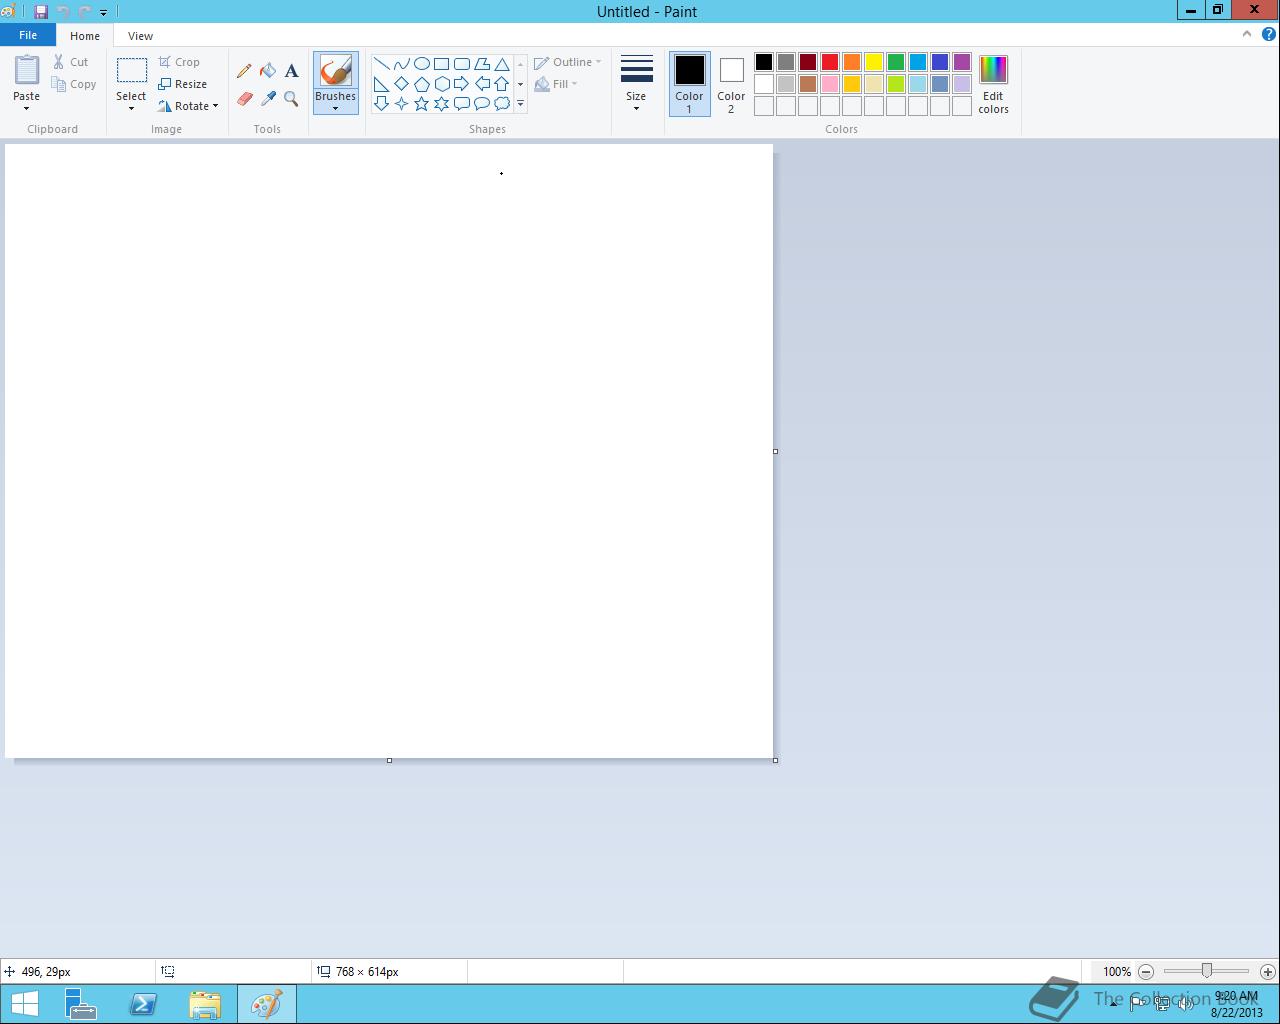This screenshot has height=1024, width=1280.
Task: Pick the Up arrow shape
Action: 502,84
